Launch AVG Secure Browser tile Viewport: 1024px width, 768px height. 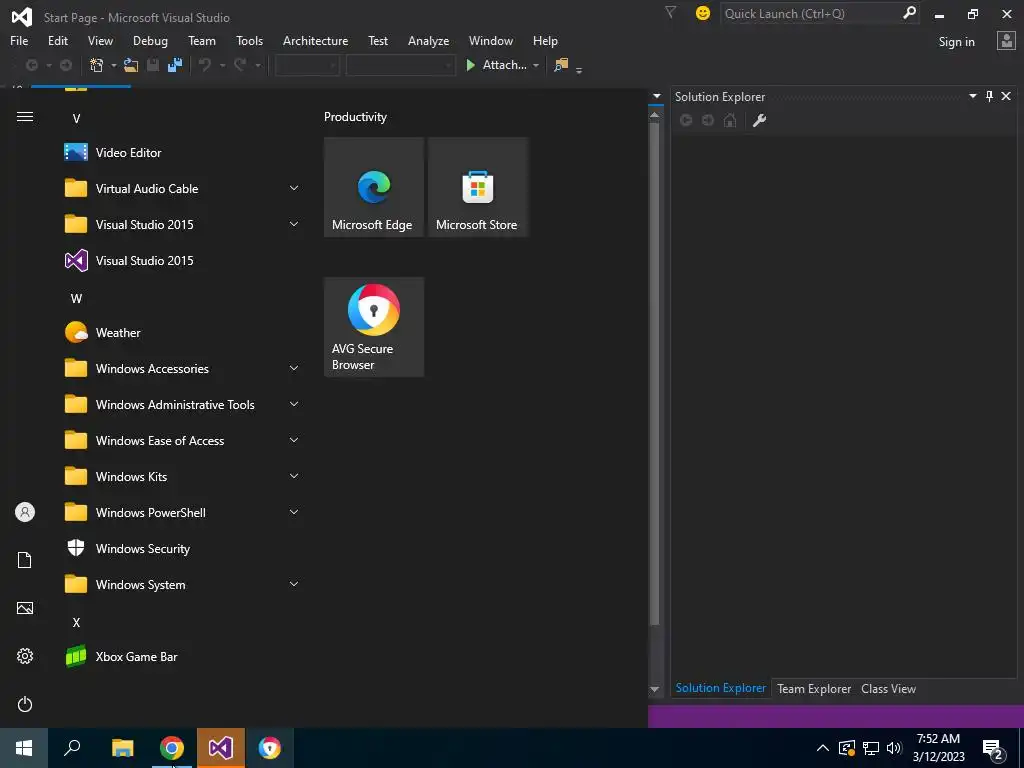tap(374, 327)
